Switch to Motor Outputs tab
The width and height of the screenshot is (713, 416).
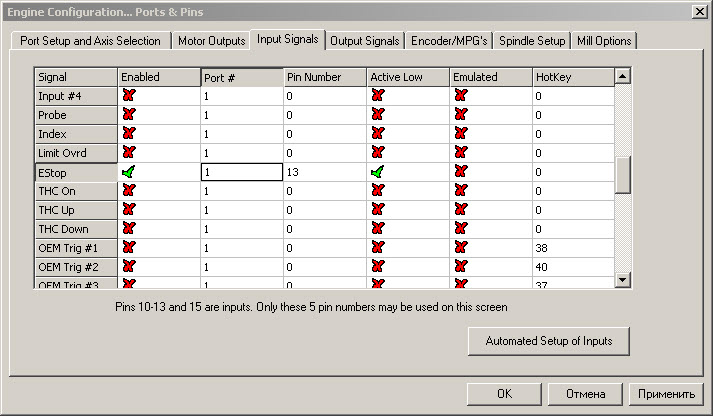[211, 41]
